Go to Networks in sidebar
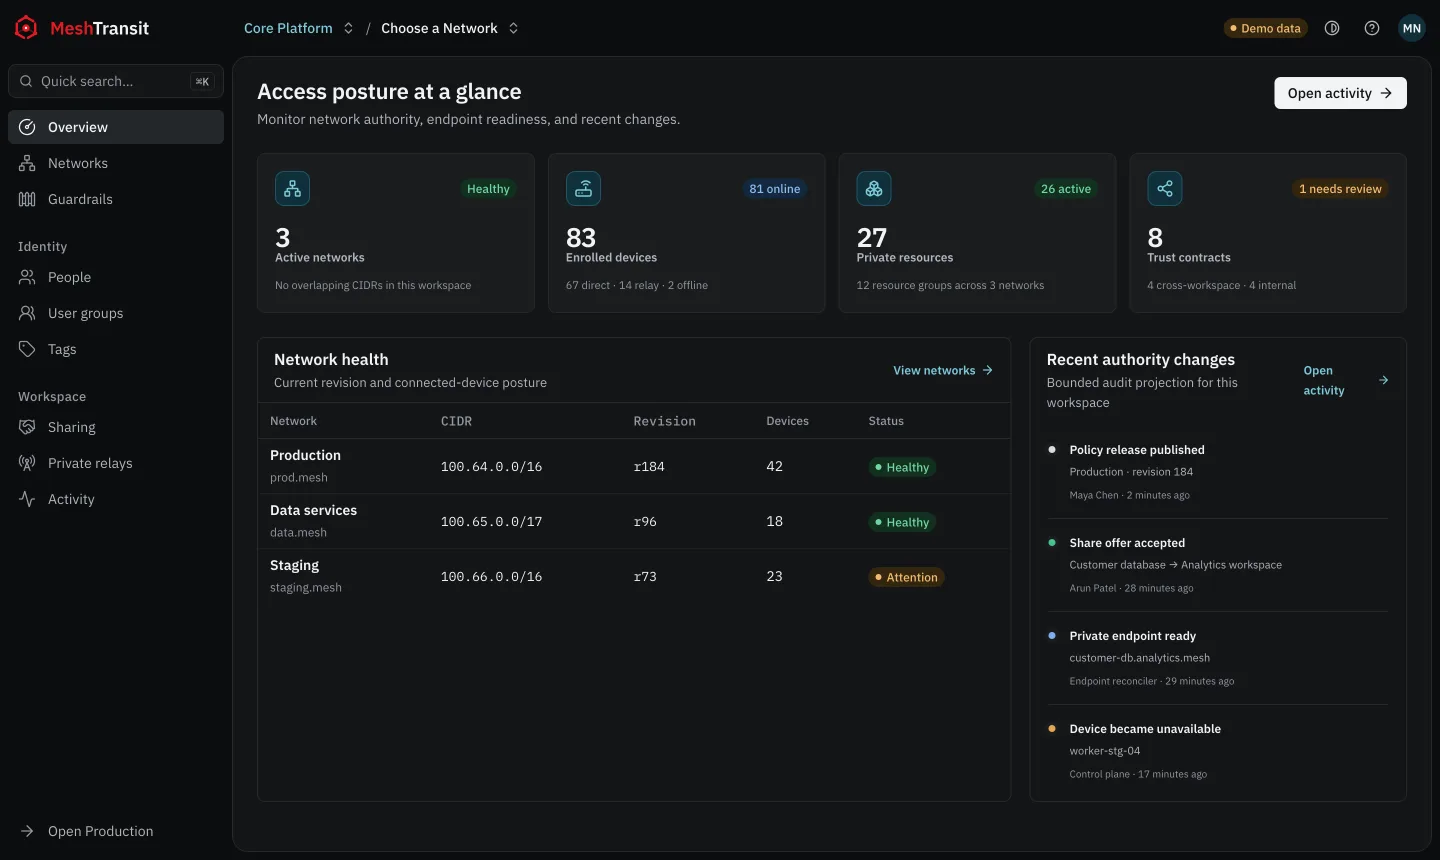Image resolution: width=1440 pixels, height=860 pixels. [116, 163]
